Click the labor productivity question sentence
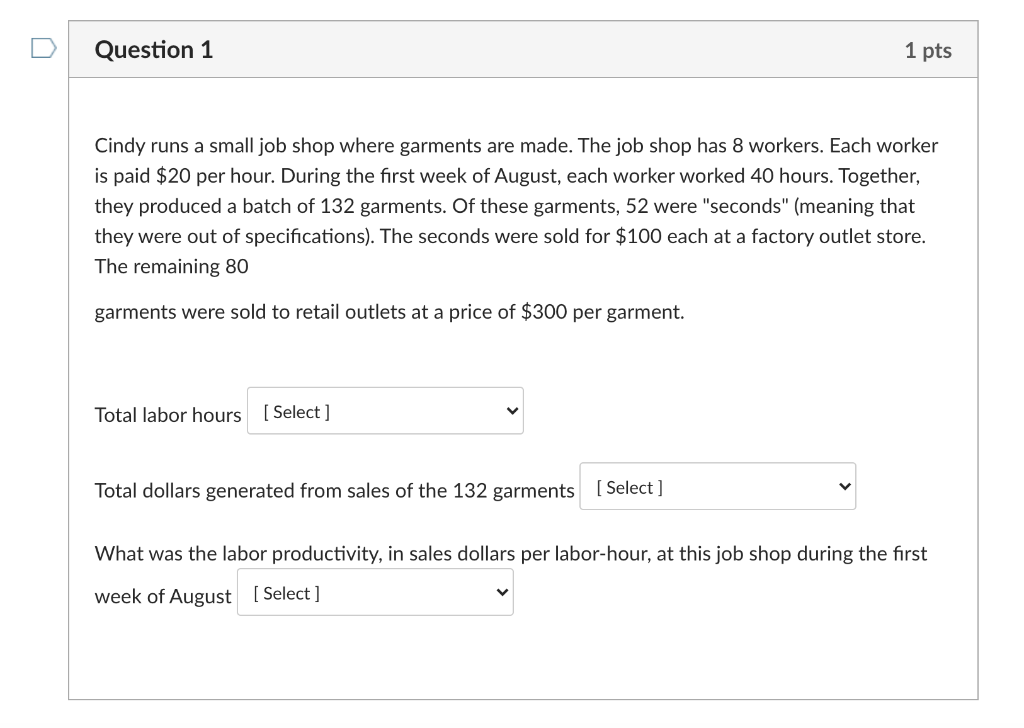Image resolution: width=1024 pixels, height=728 pixels. (510, 553)
